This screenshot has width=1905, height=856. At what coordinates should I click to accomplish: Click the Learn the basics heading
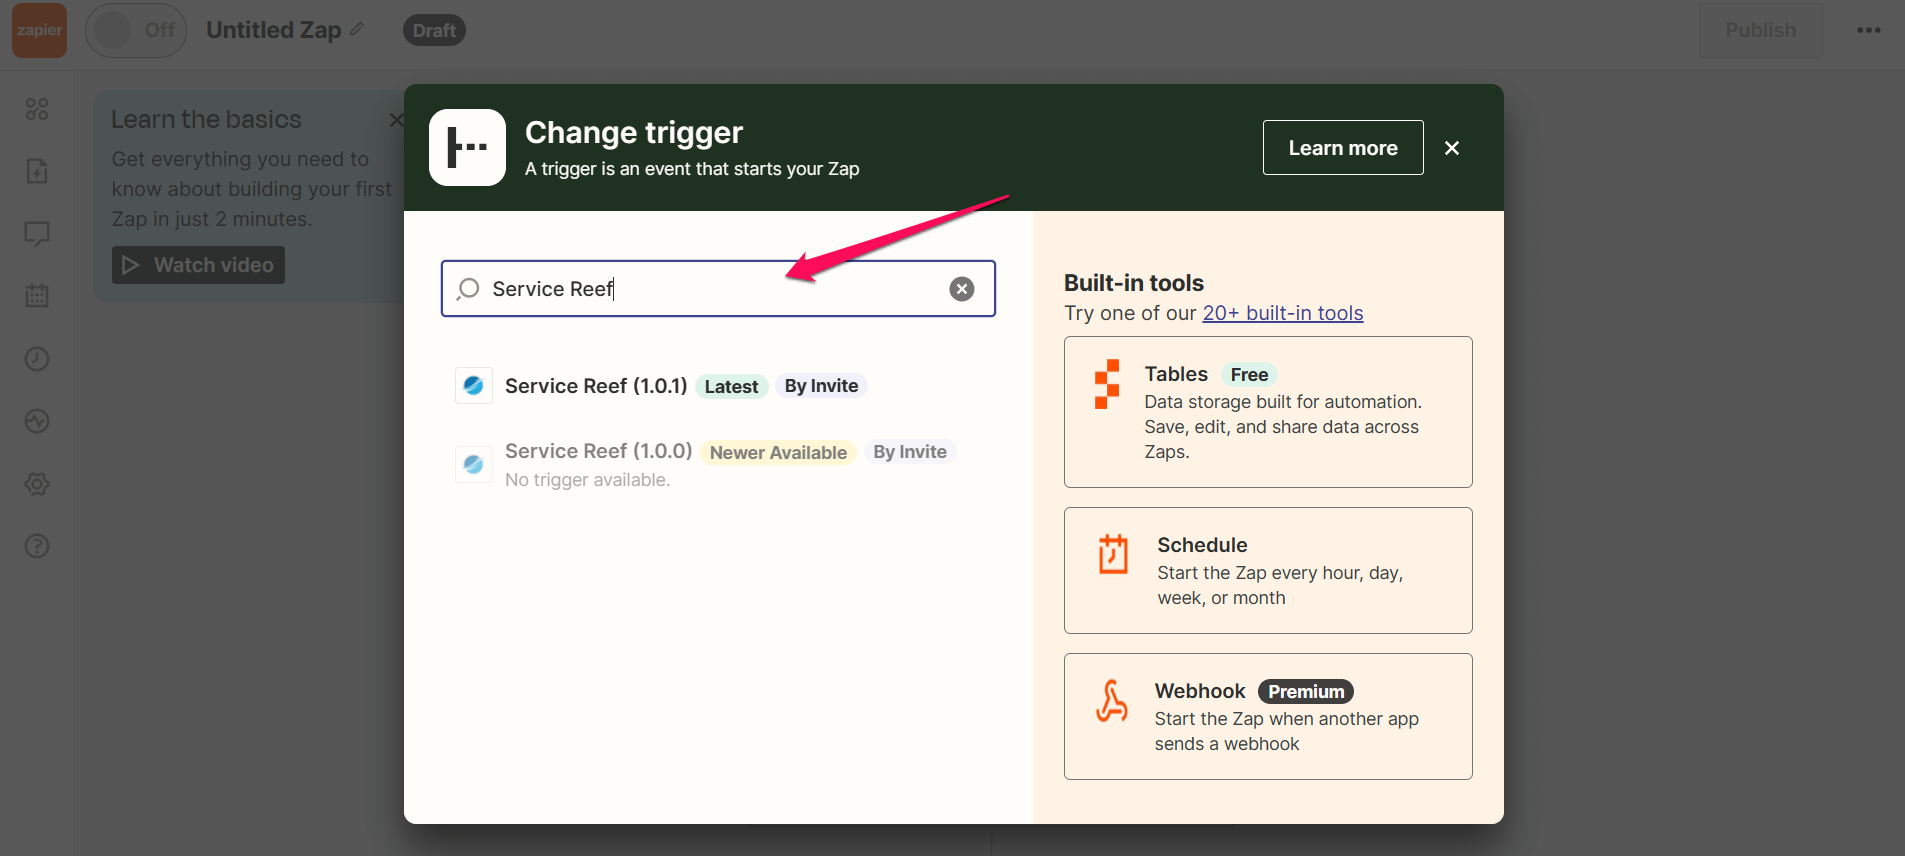click(206, 119)
